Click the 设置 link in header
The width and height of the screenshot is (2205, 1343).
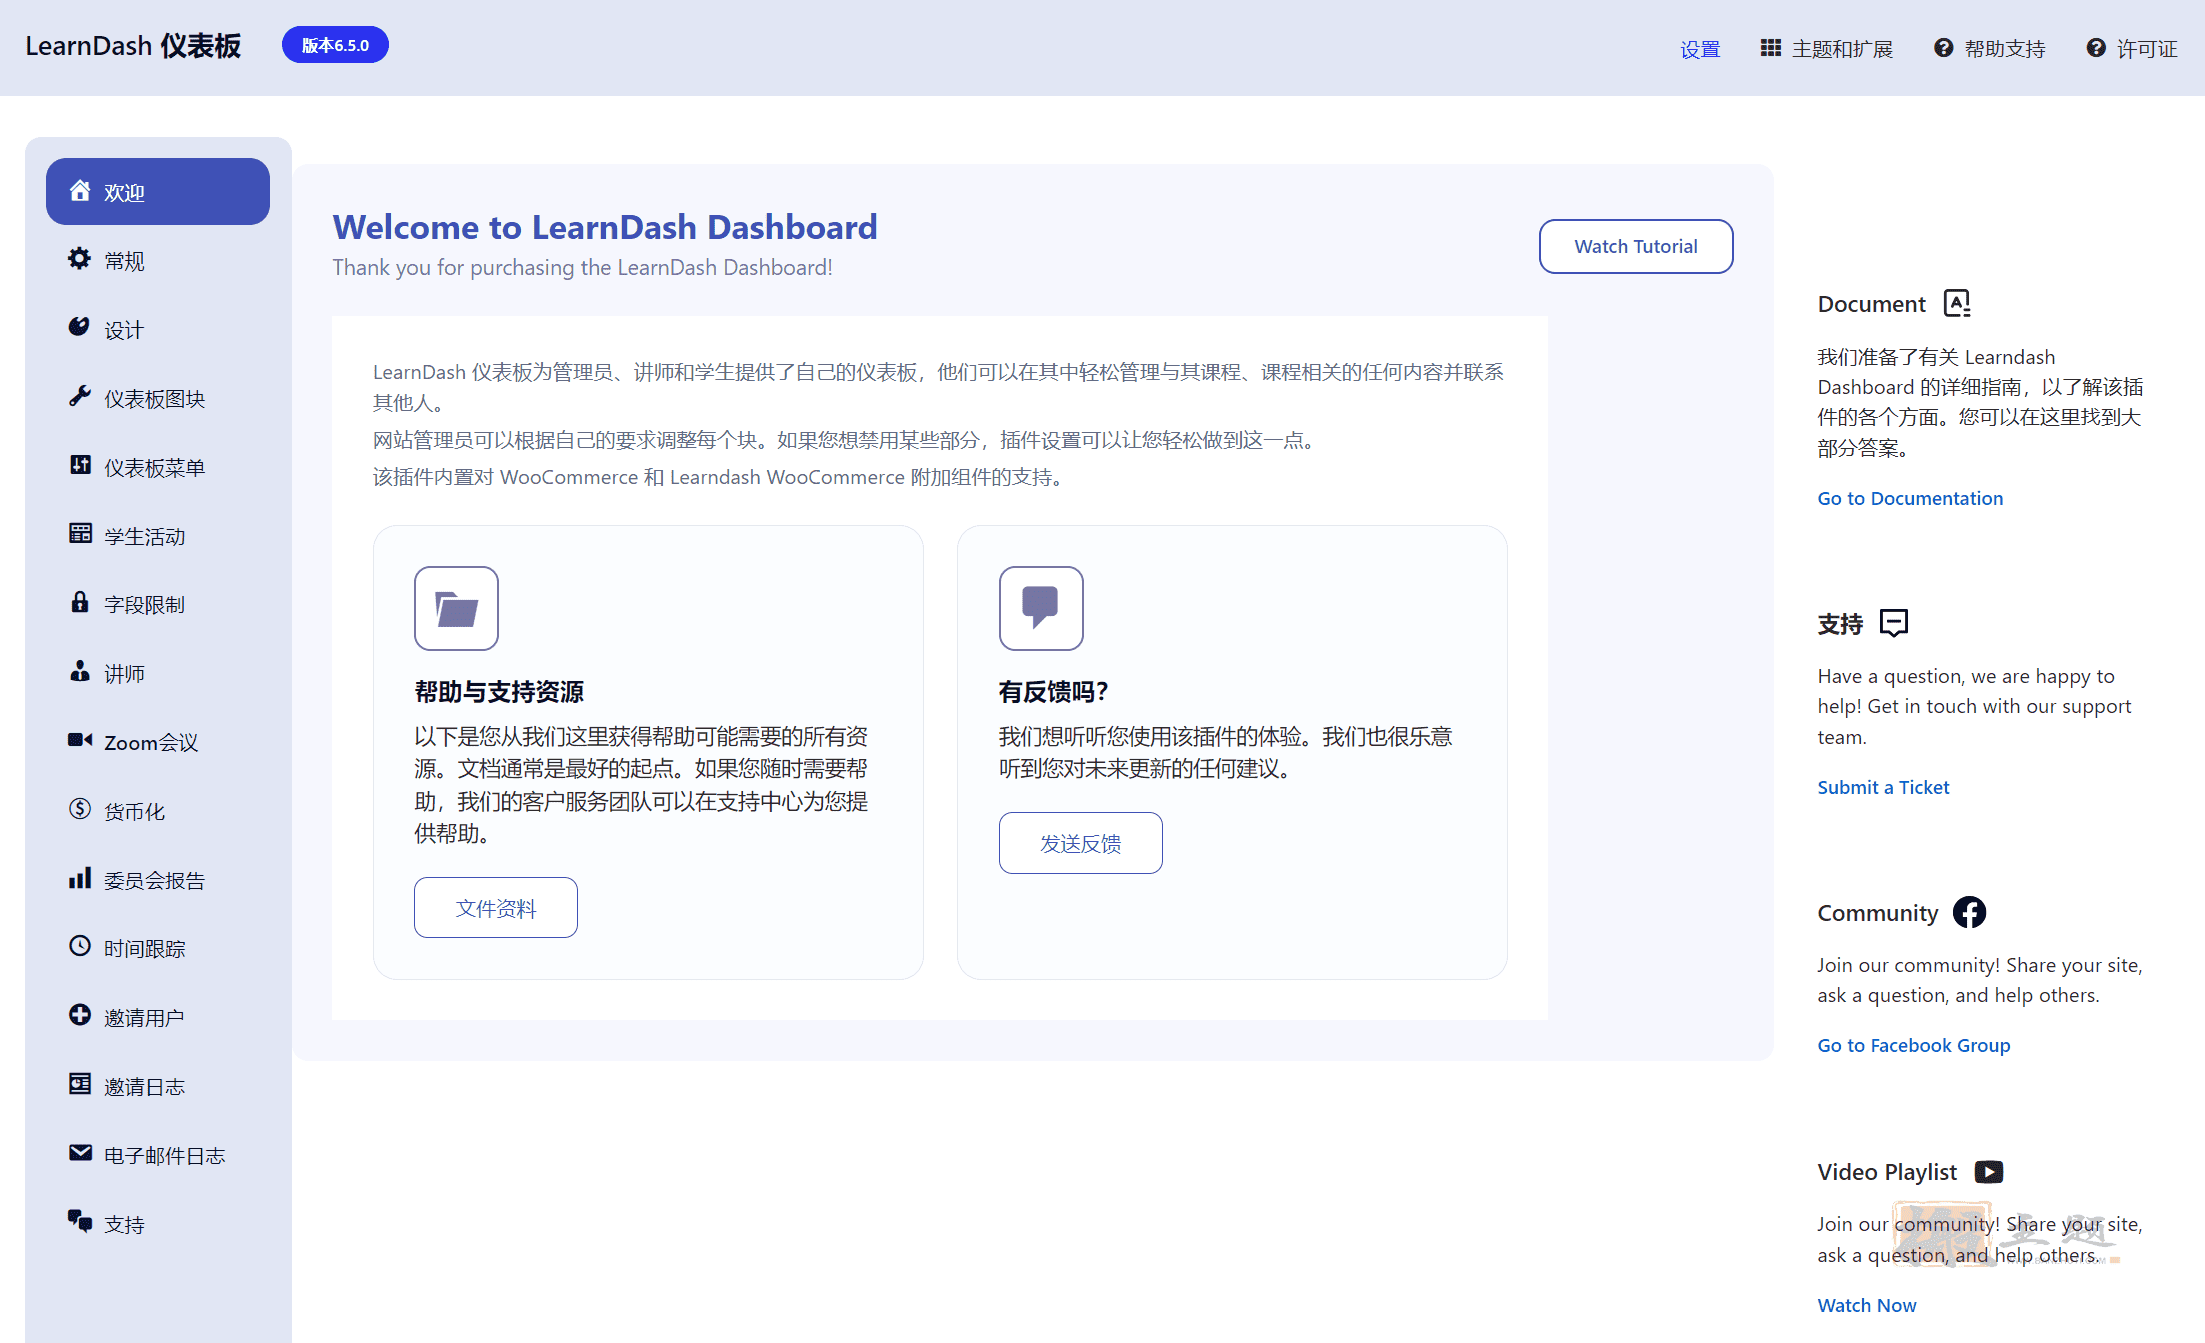pos(1700,49)
